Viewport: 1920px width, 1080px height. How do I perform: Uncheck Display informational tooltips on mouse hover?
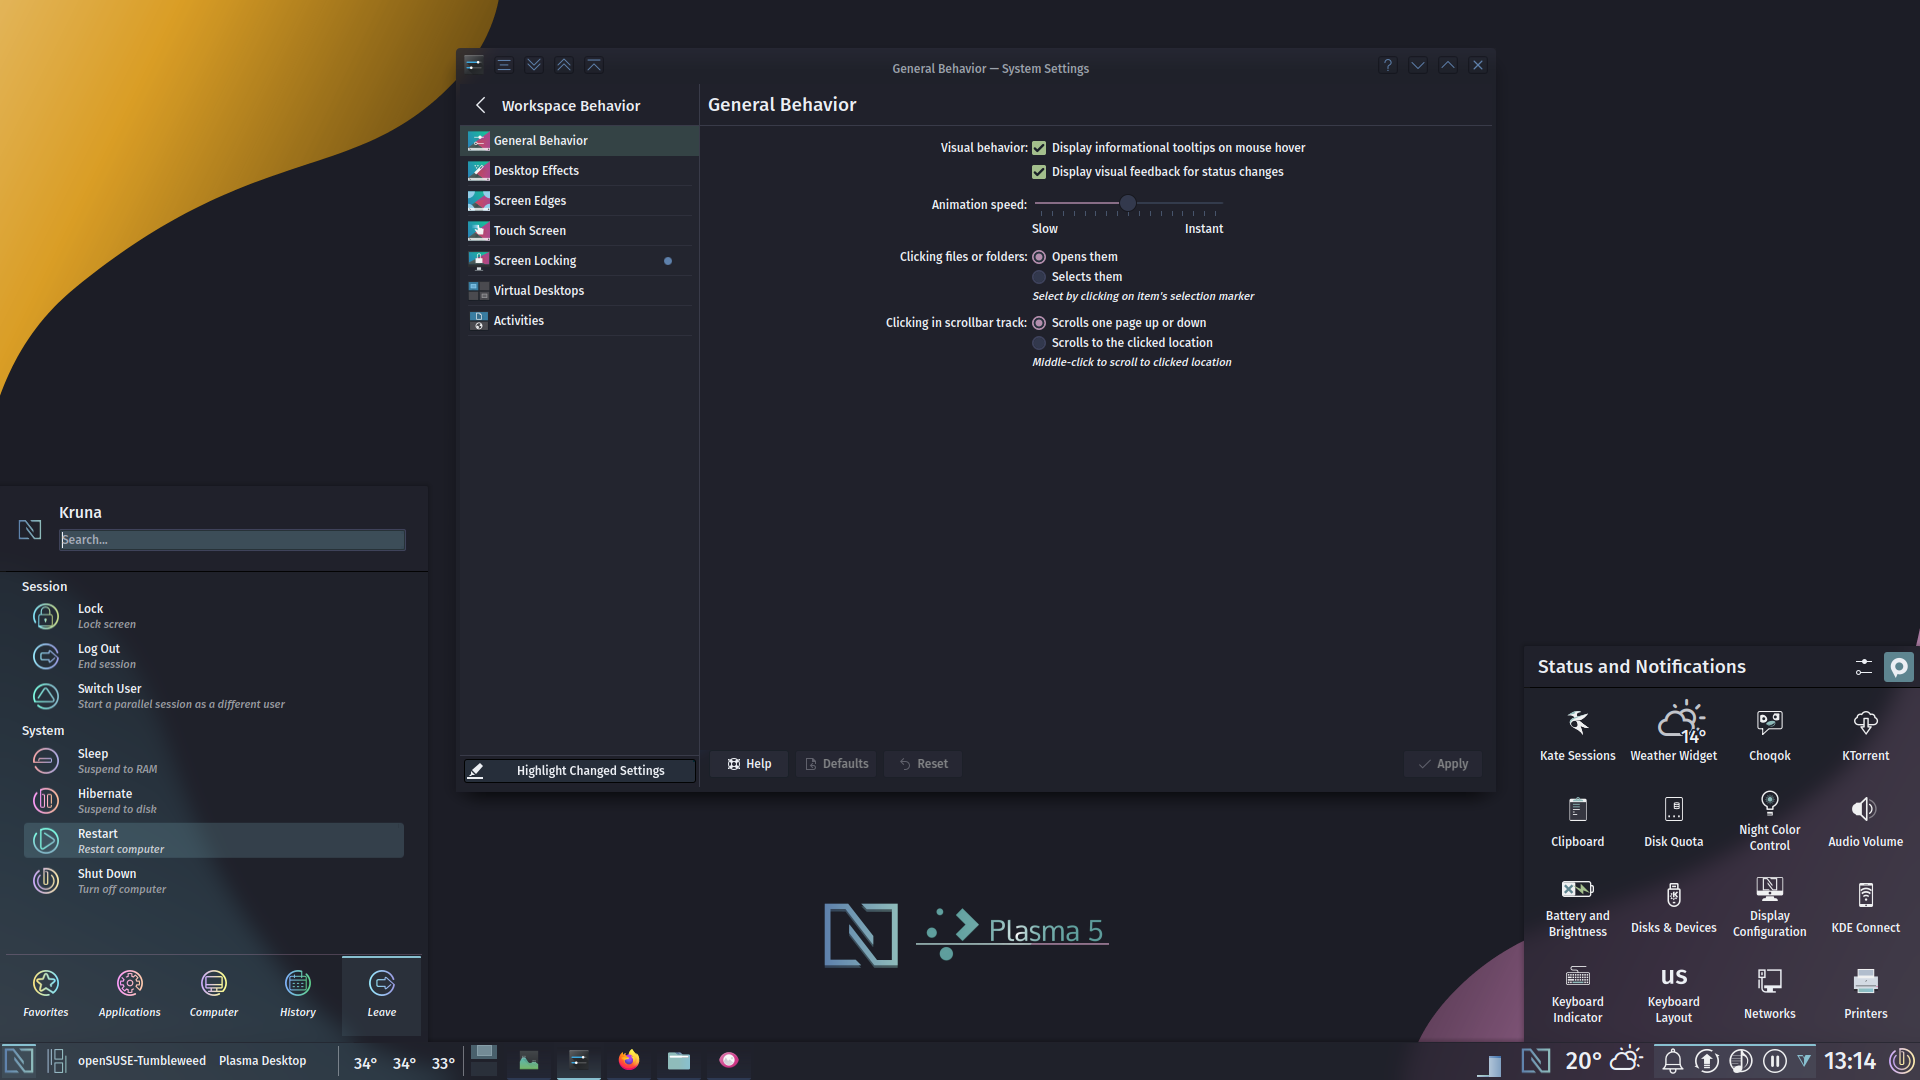coord(1039,148)
